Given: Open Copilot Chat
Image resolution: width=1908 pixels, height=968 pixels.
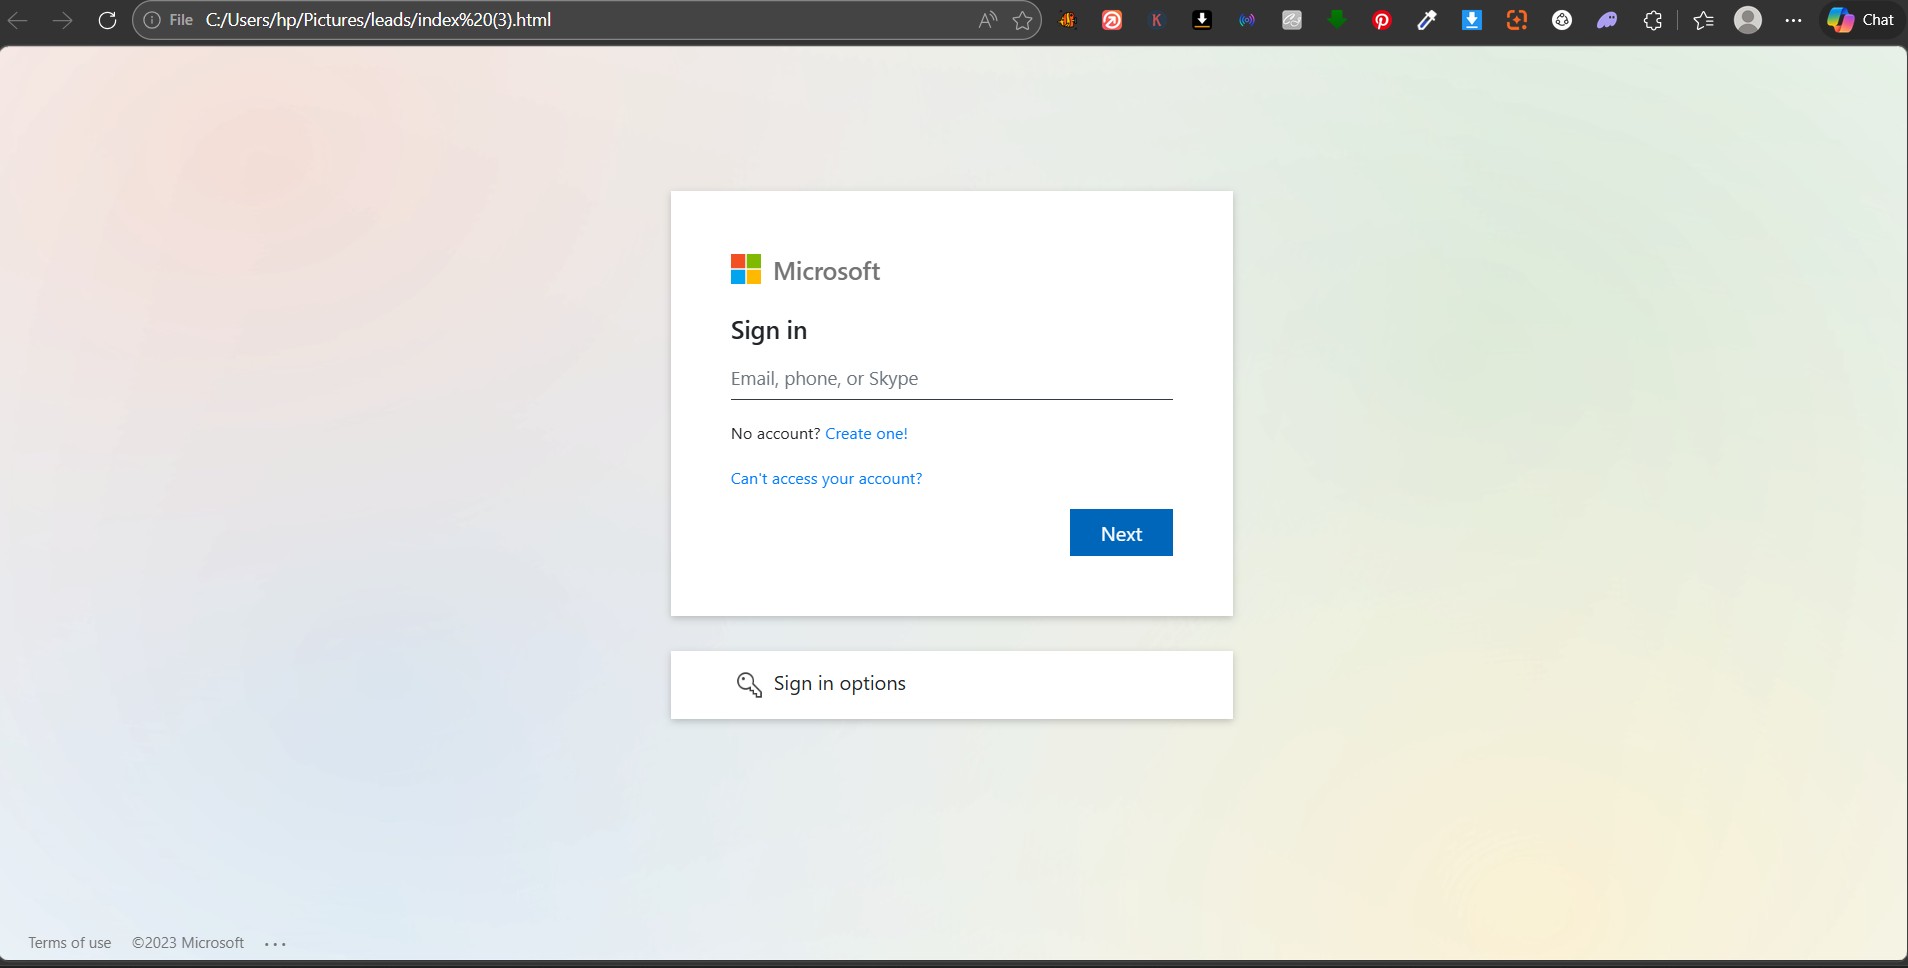Looking at the screenshot, I should pyautogui.click(x=1861, y=20).
